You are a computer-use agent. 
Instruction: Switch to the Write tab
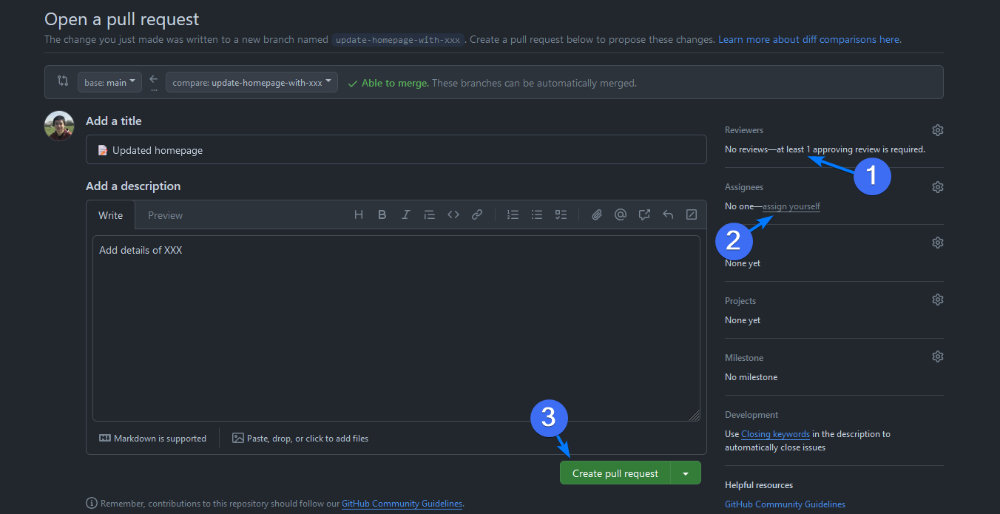[111, 215]
